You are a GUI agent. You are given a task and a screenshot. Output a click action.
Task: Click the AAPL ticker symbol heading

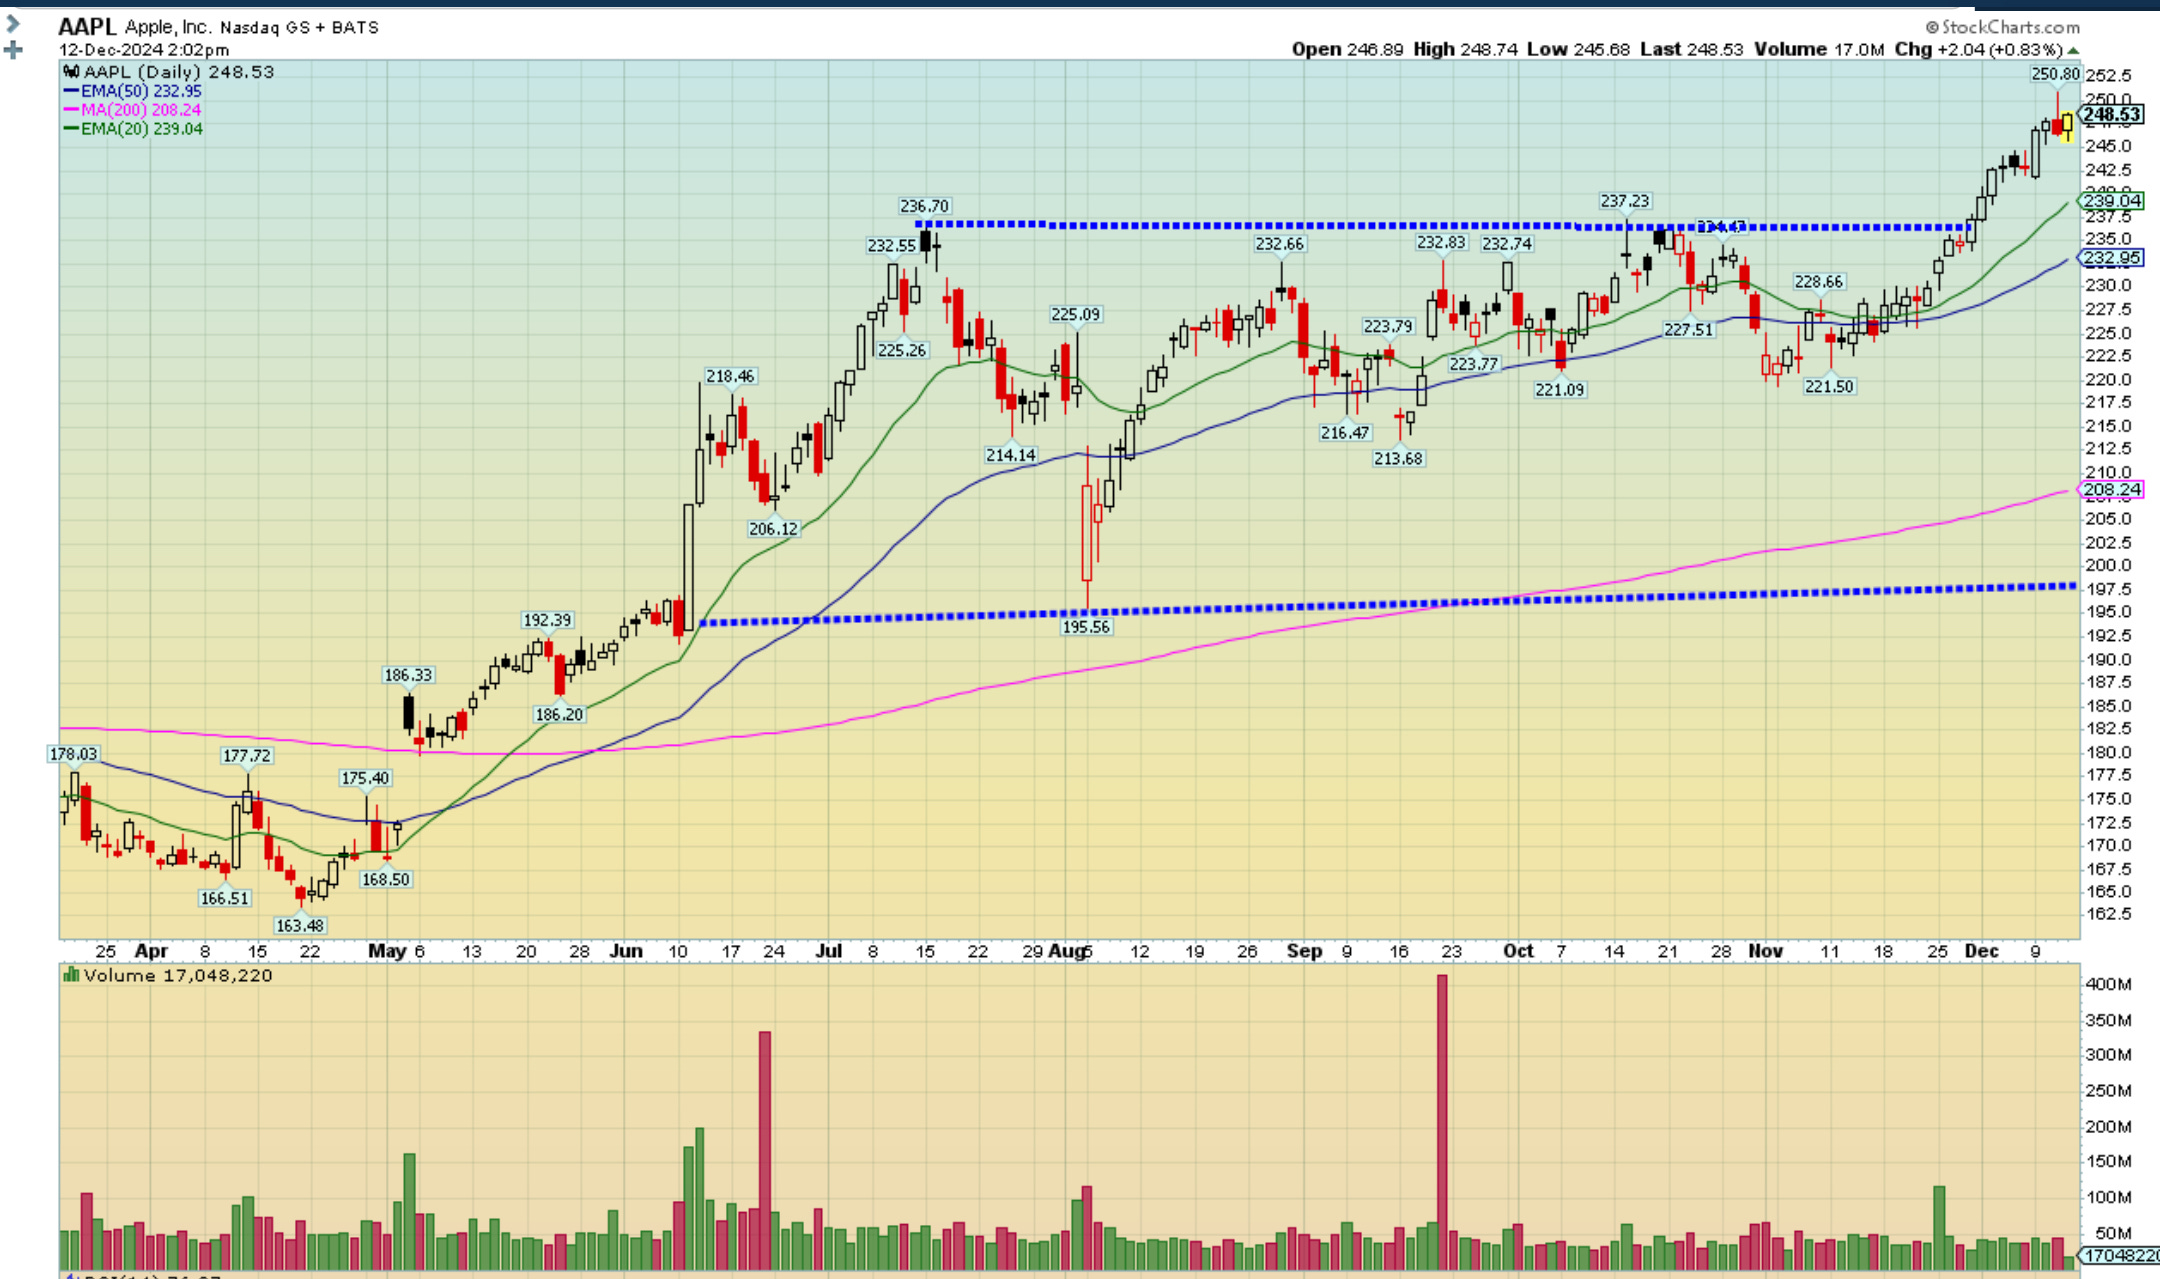click(x=87, y=27)
